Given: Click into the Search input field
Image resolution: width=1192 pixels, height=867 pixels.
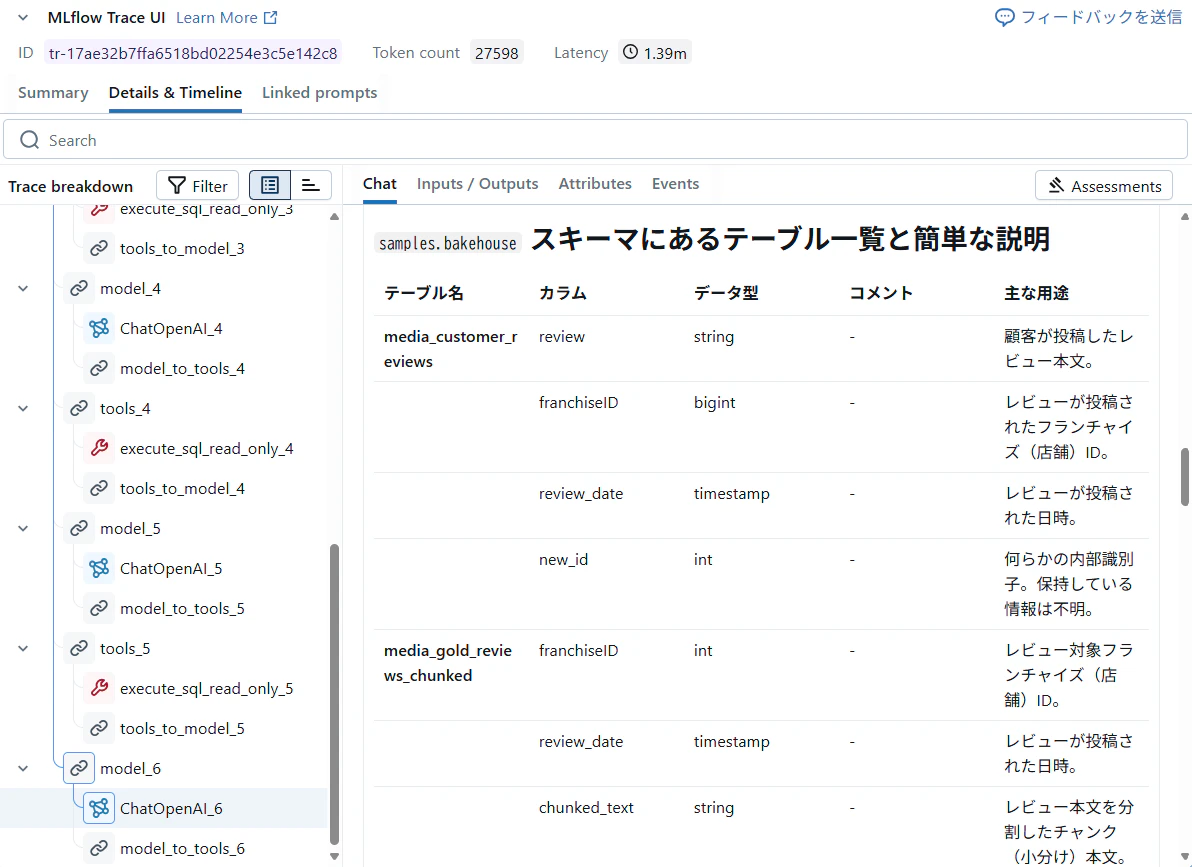Looking at the screenshot, I should 596,140.
